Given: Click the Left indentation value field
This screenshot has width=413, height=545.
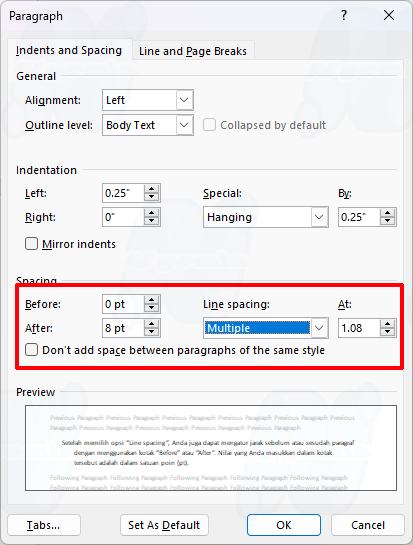Looking at the screenshot, I should [123, 193].
